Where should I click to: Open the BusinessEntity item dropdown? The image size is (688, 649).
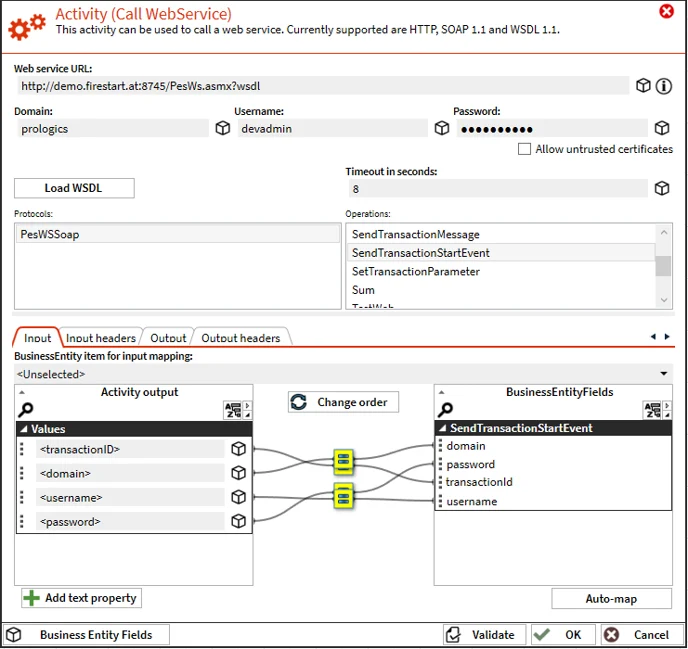[x=663, y=374]
